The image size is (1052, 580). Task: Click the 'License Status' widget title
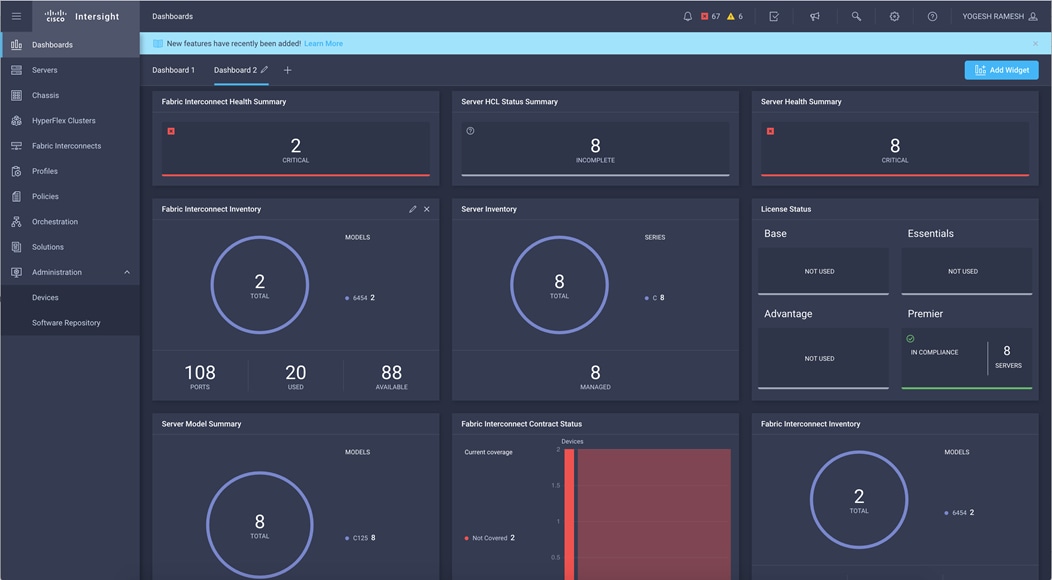[786, 209]
